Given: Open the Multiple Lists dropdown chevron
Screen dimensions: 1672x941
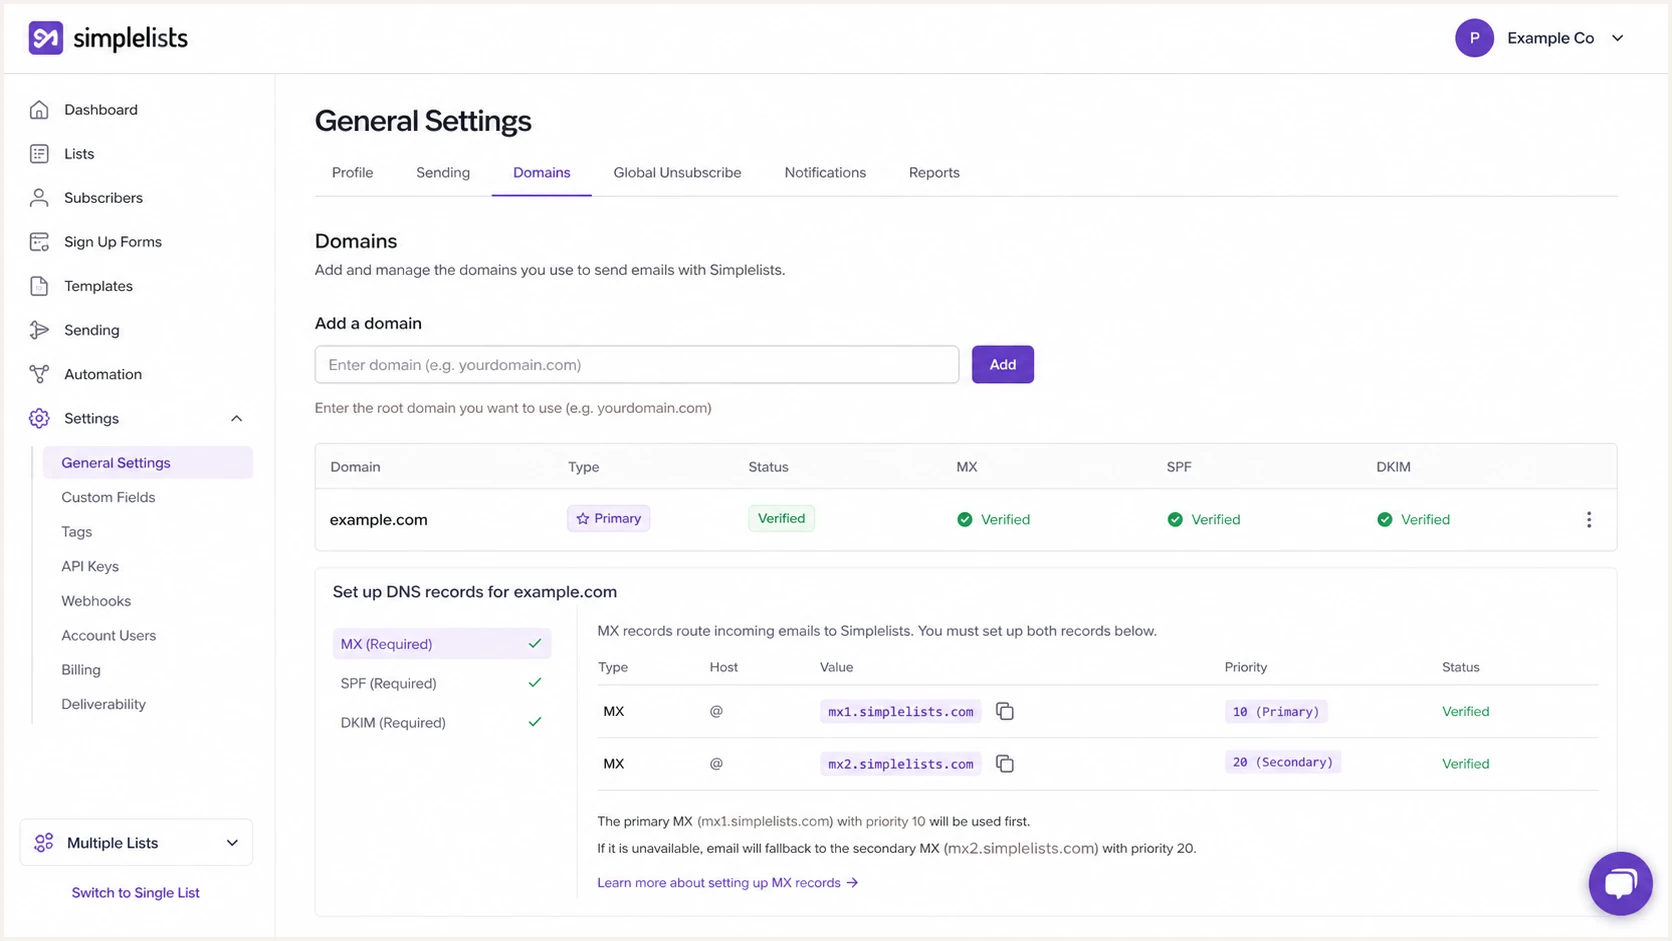Looking at the screenshot, I should pyautogui.click(x=232, y=843).
